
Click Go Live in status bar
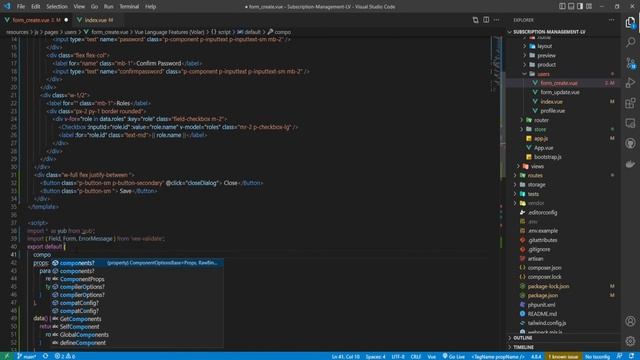[x=453, y=356]
